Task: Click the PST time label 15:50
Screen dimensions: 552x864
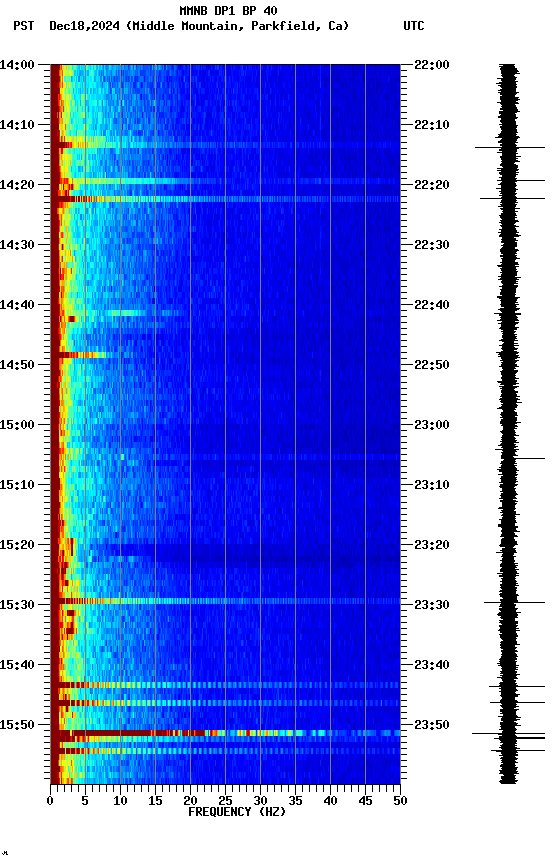Action: point(17,725)
